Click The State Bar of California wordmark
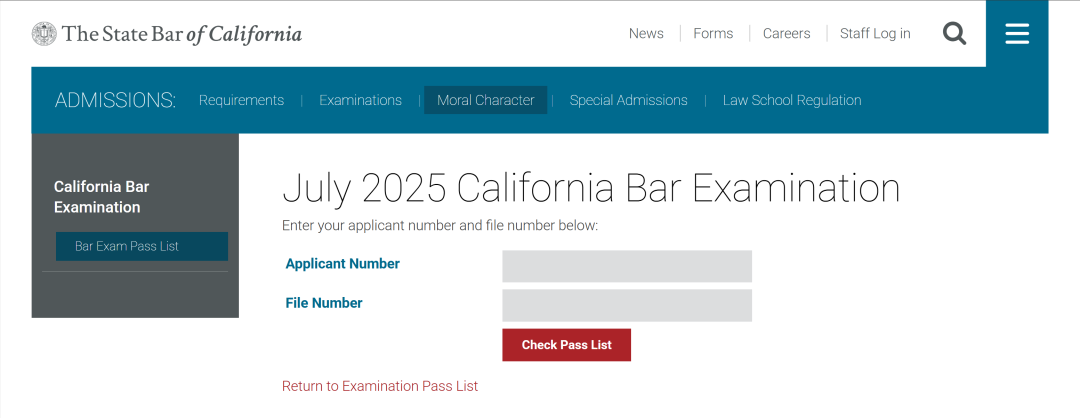This screenshot has height=418, width=1080. click(x=181, y=34)
